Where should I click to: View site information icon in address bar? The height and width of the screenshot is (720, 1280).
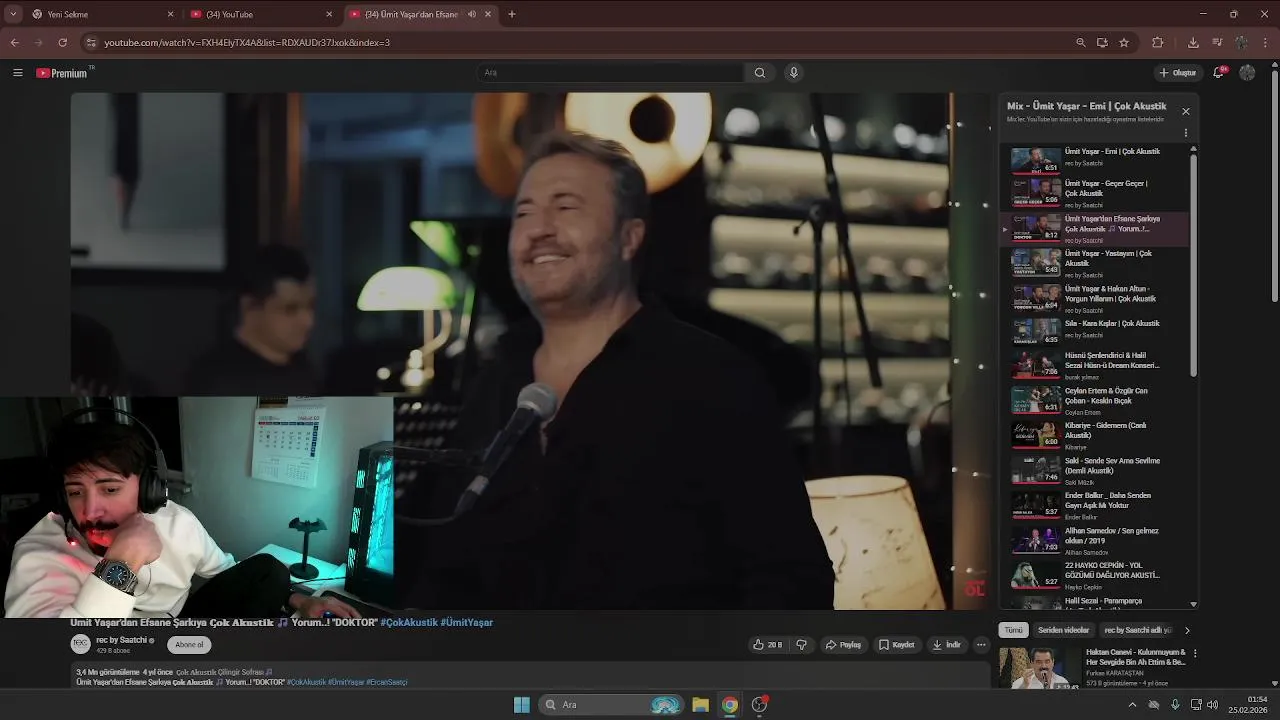(91, 43)
